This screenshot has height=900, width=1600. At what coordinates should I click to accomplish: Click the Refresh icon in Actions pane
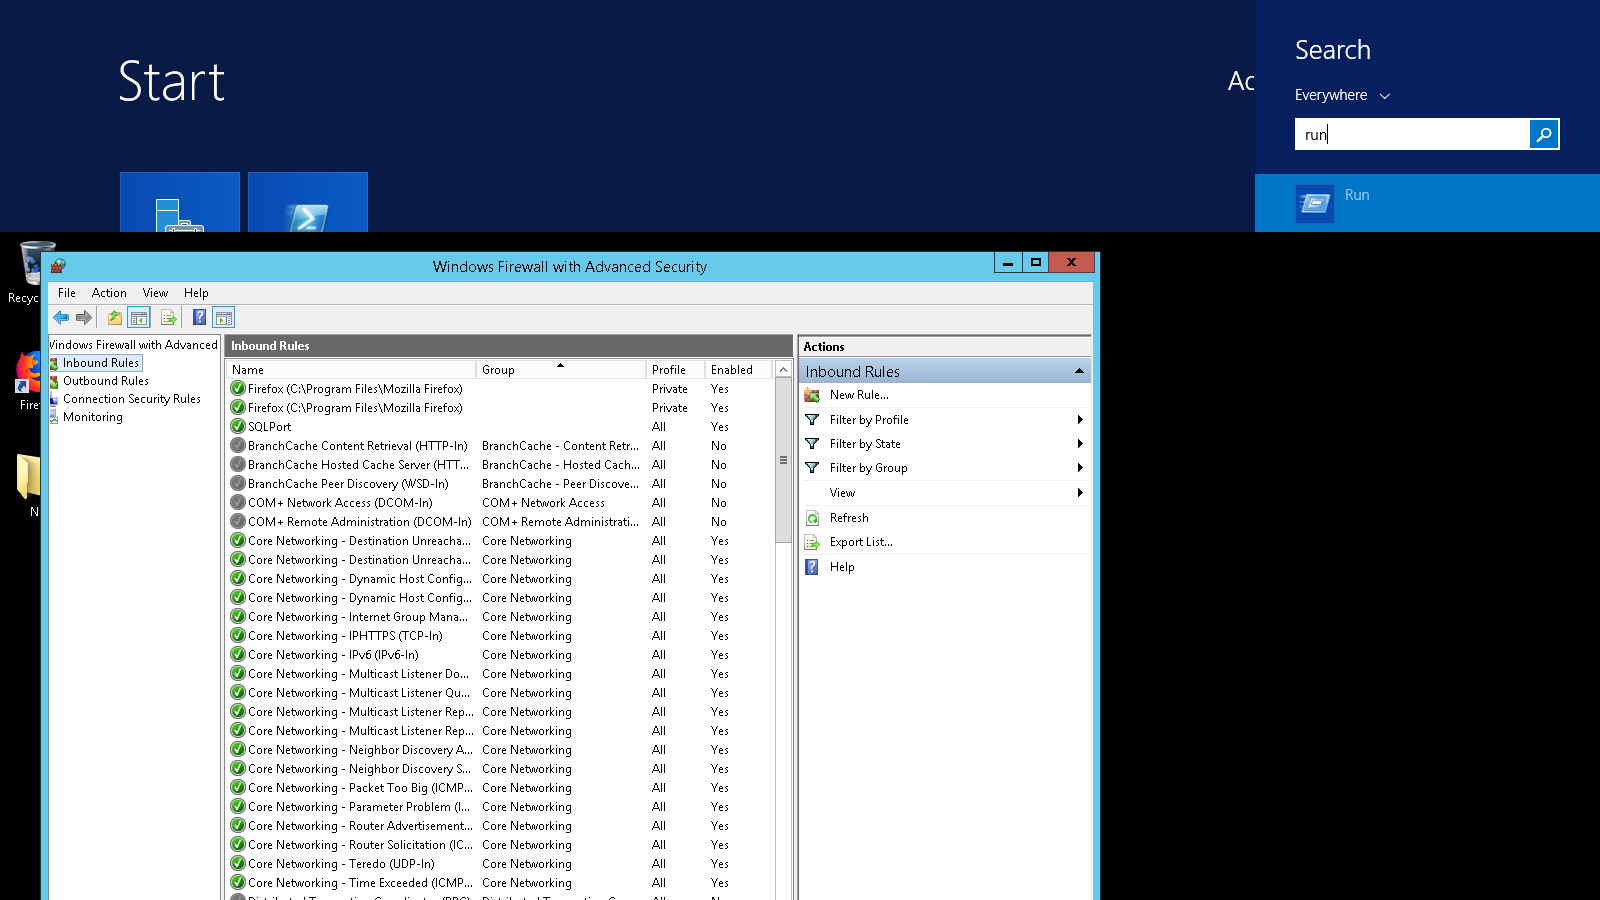coord(812,518)
